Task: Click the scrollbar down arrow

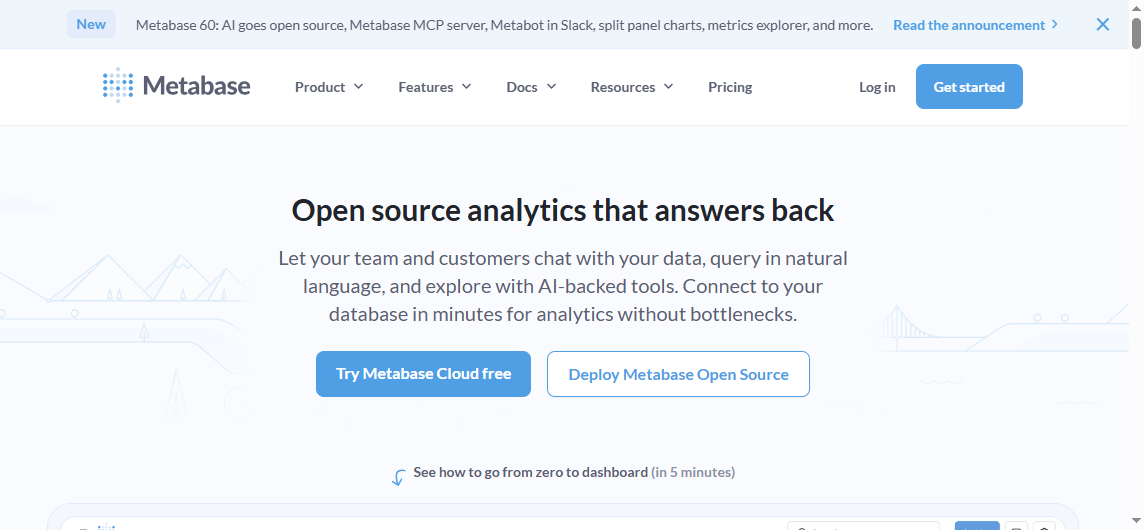Action: coord(1137,522)
